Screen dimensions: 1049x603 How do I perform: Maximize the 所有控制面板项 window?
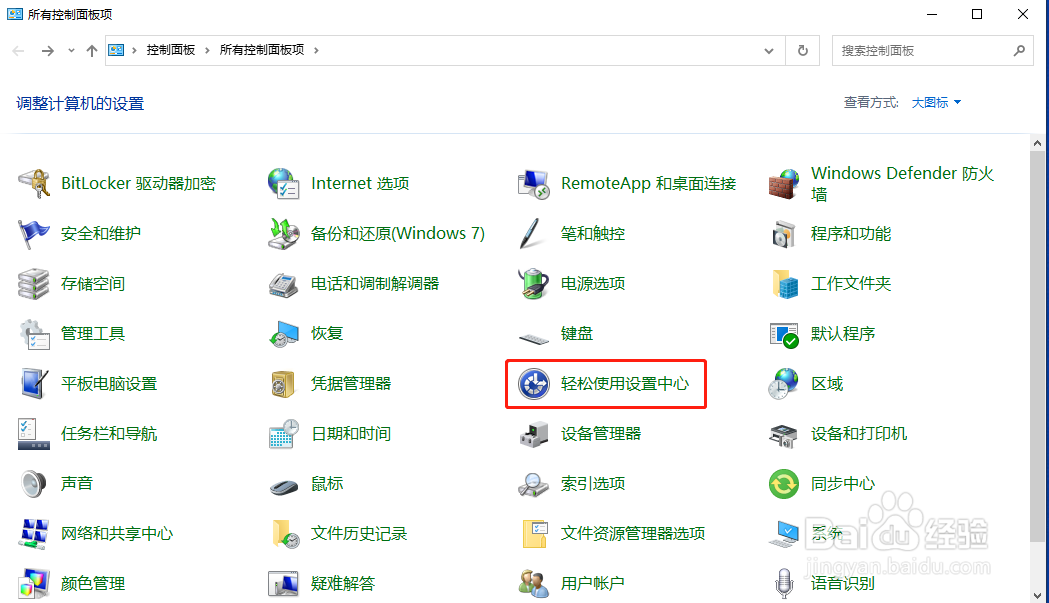tap(977, 14)
